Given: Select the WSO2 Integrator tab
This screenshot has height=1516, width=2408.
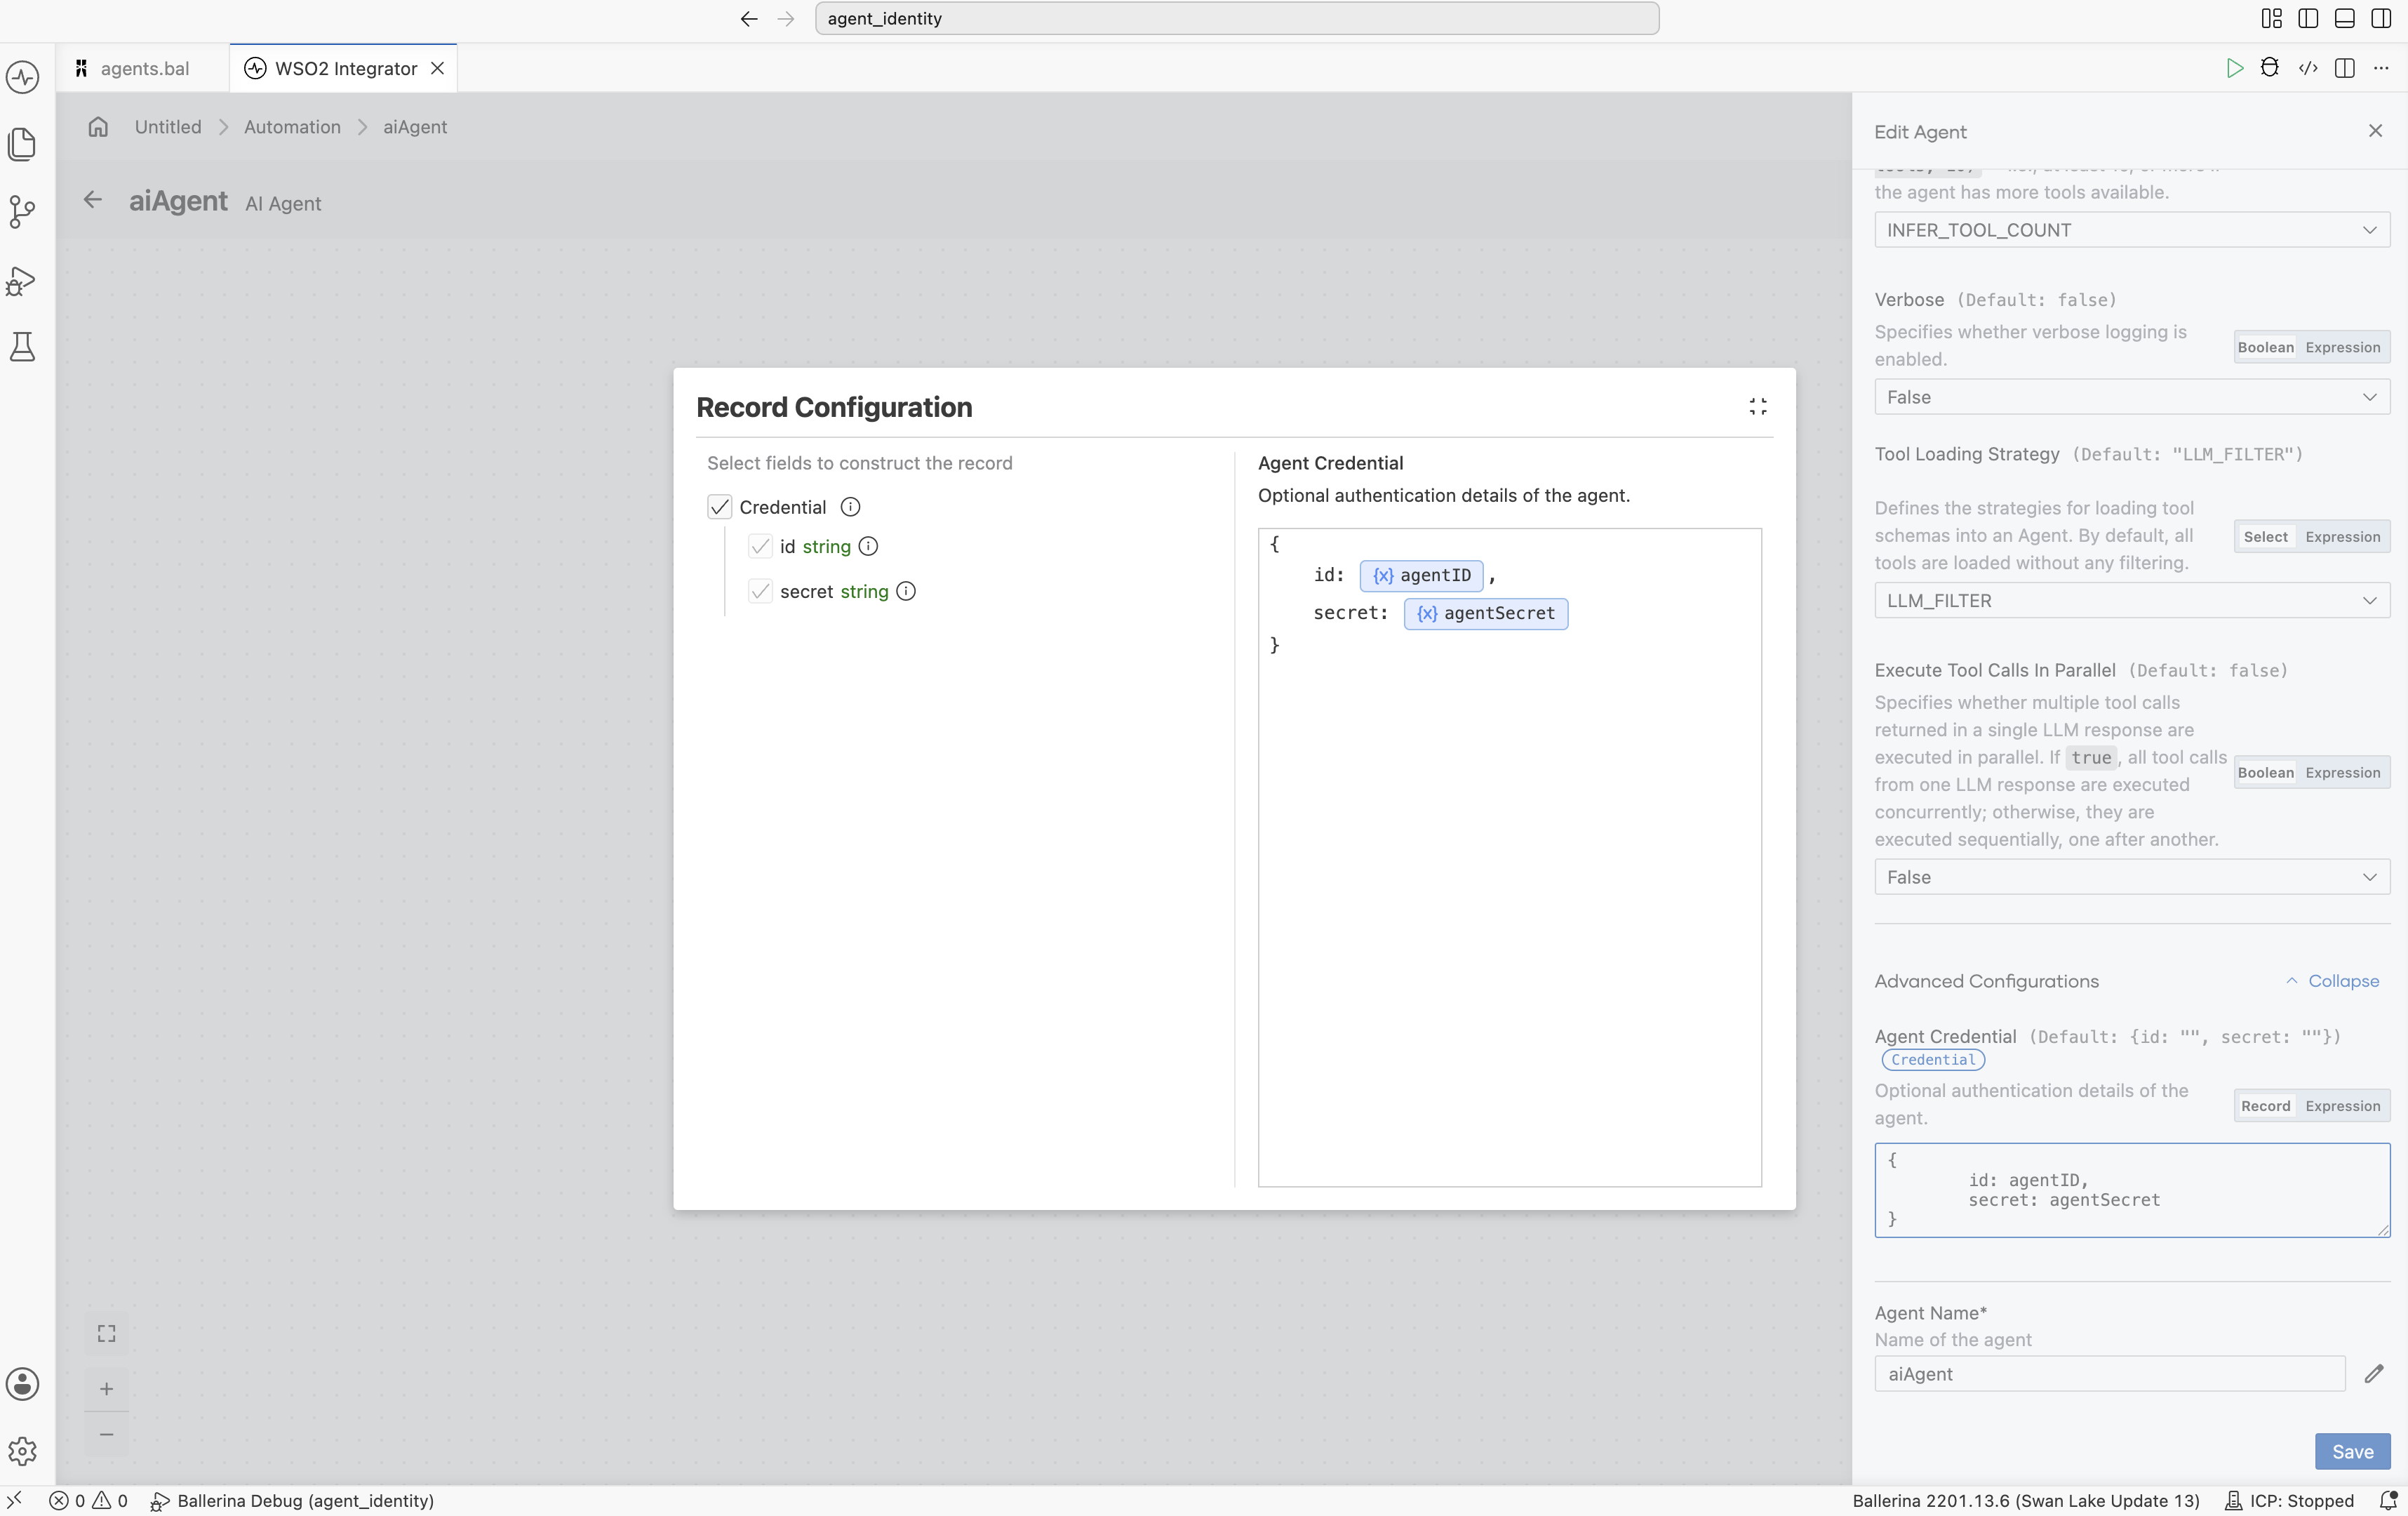Looking at the screenshot, I should coord(344,68).
